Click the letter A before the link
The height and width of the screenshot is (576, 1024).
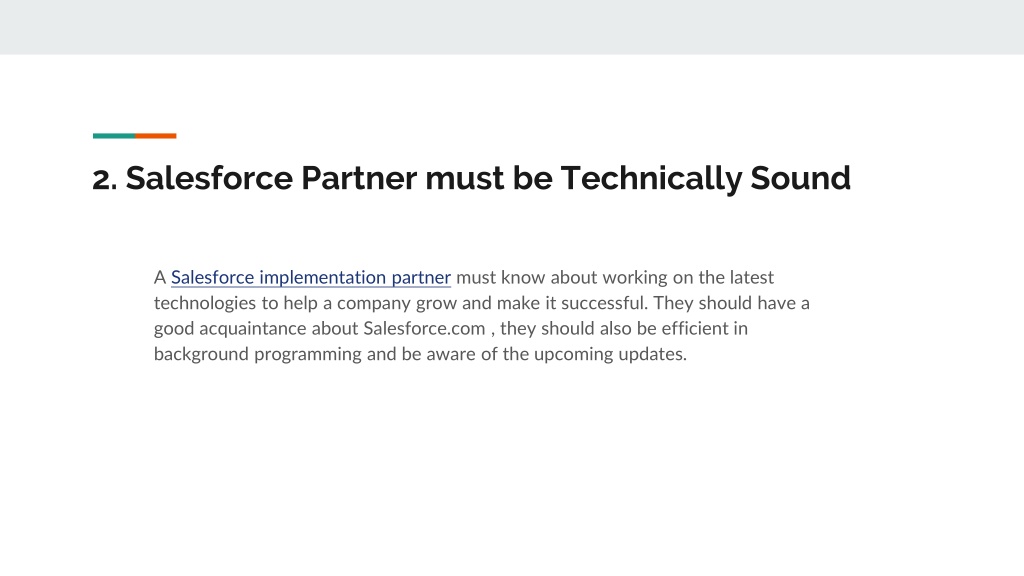160,278
